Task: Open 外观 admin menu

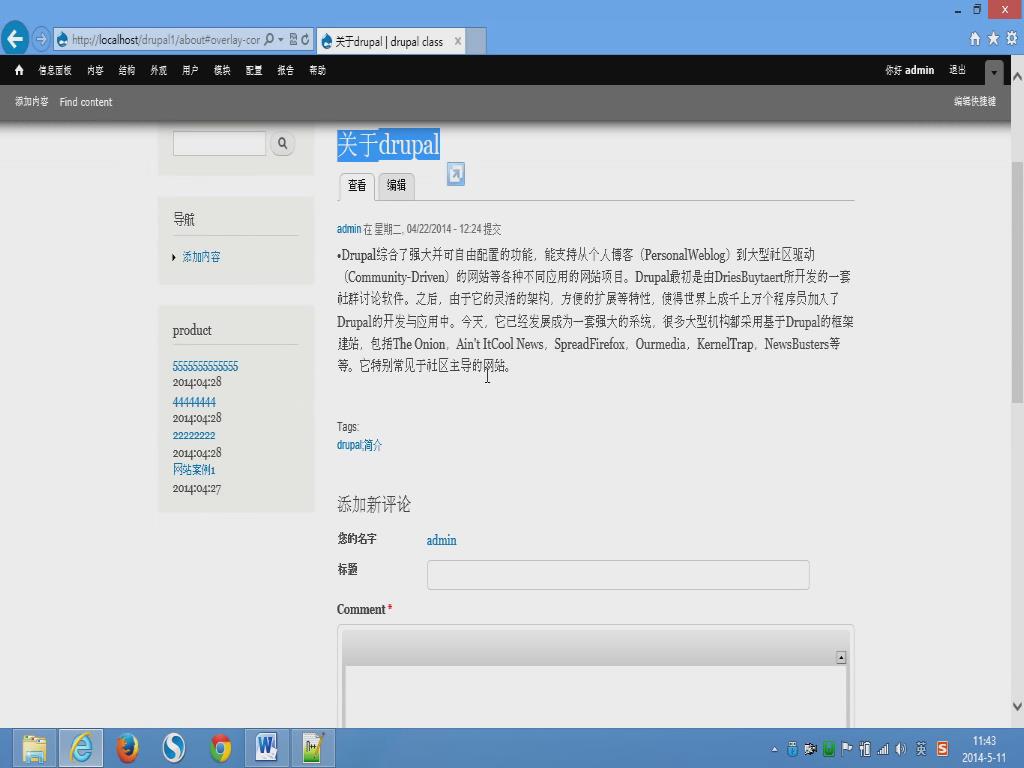Action: point(159,71)
